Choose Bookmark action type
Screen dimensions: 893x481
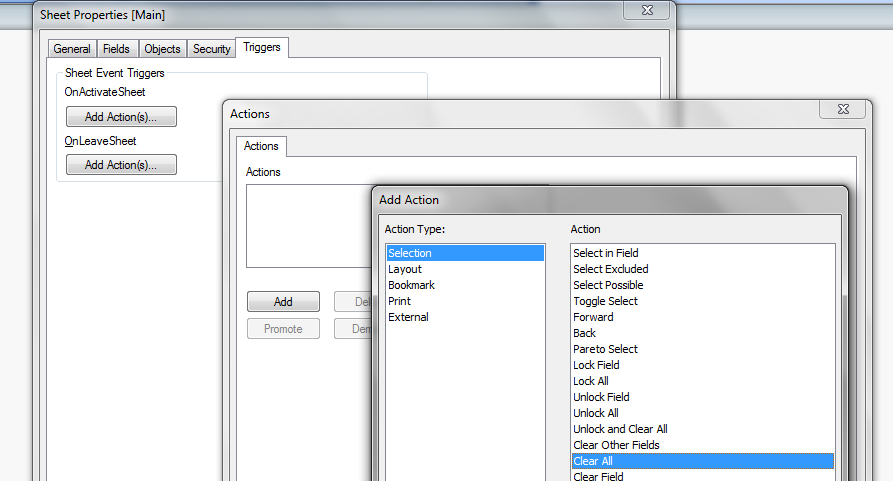(x=465, y=285)
